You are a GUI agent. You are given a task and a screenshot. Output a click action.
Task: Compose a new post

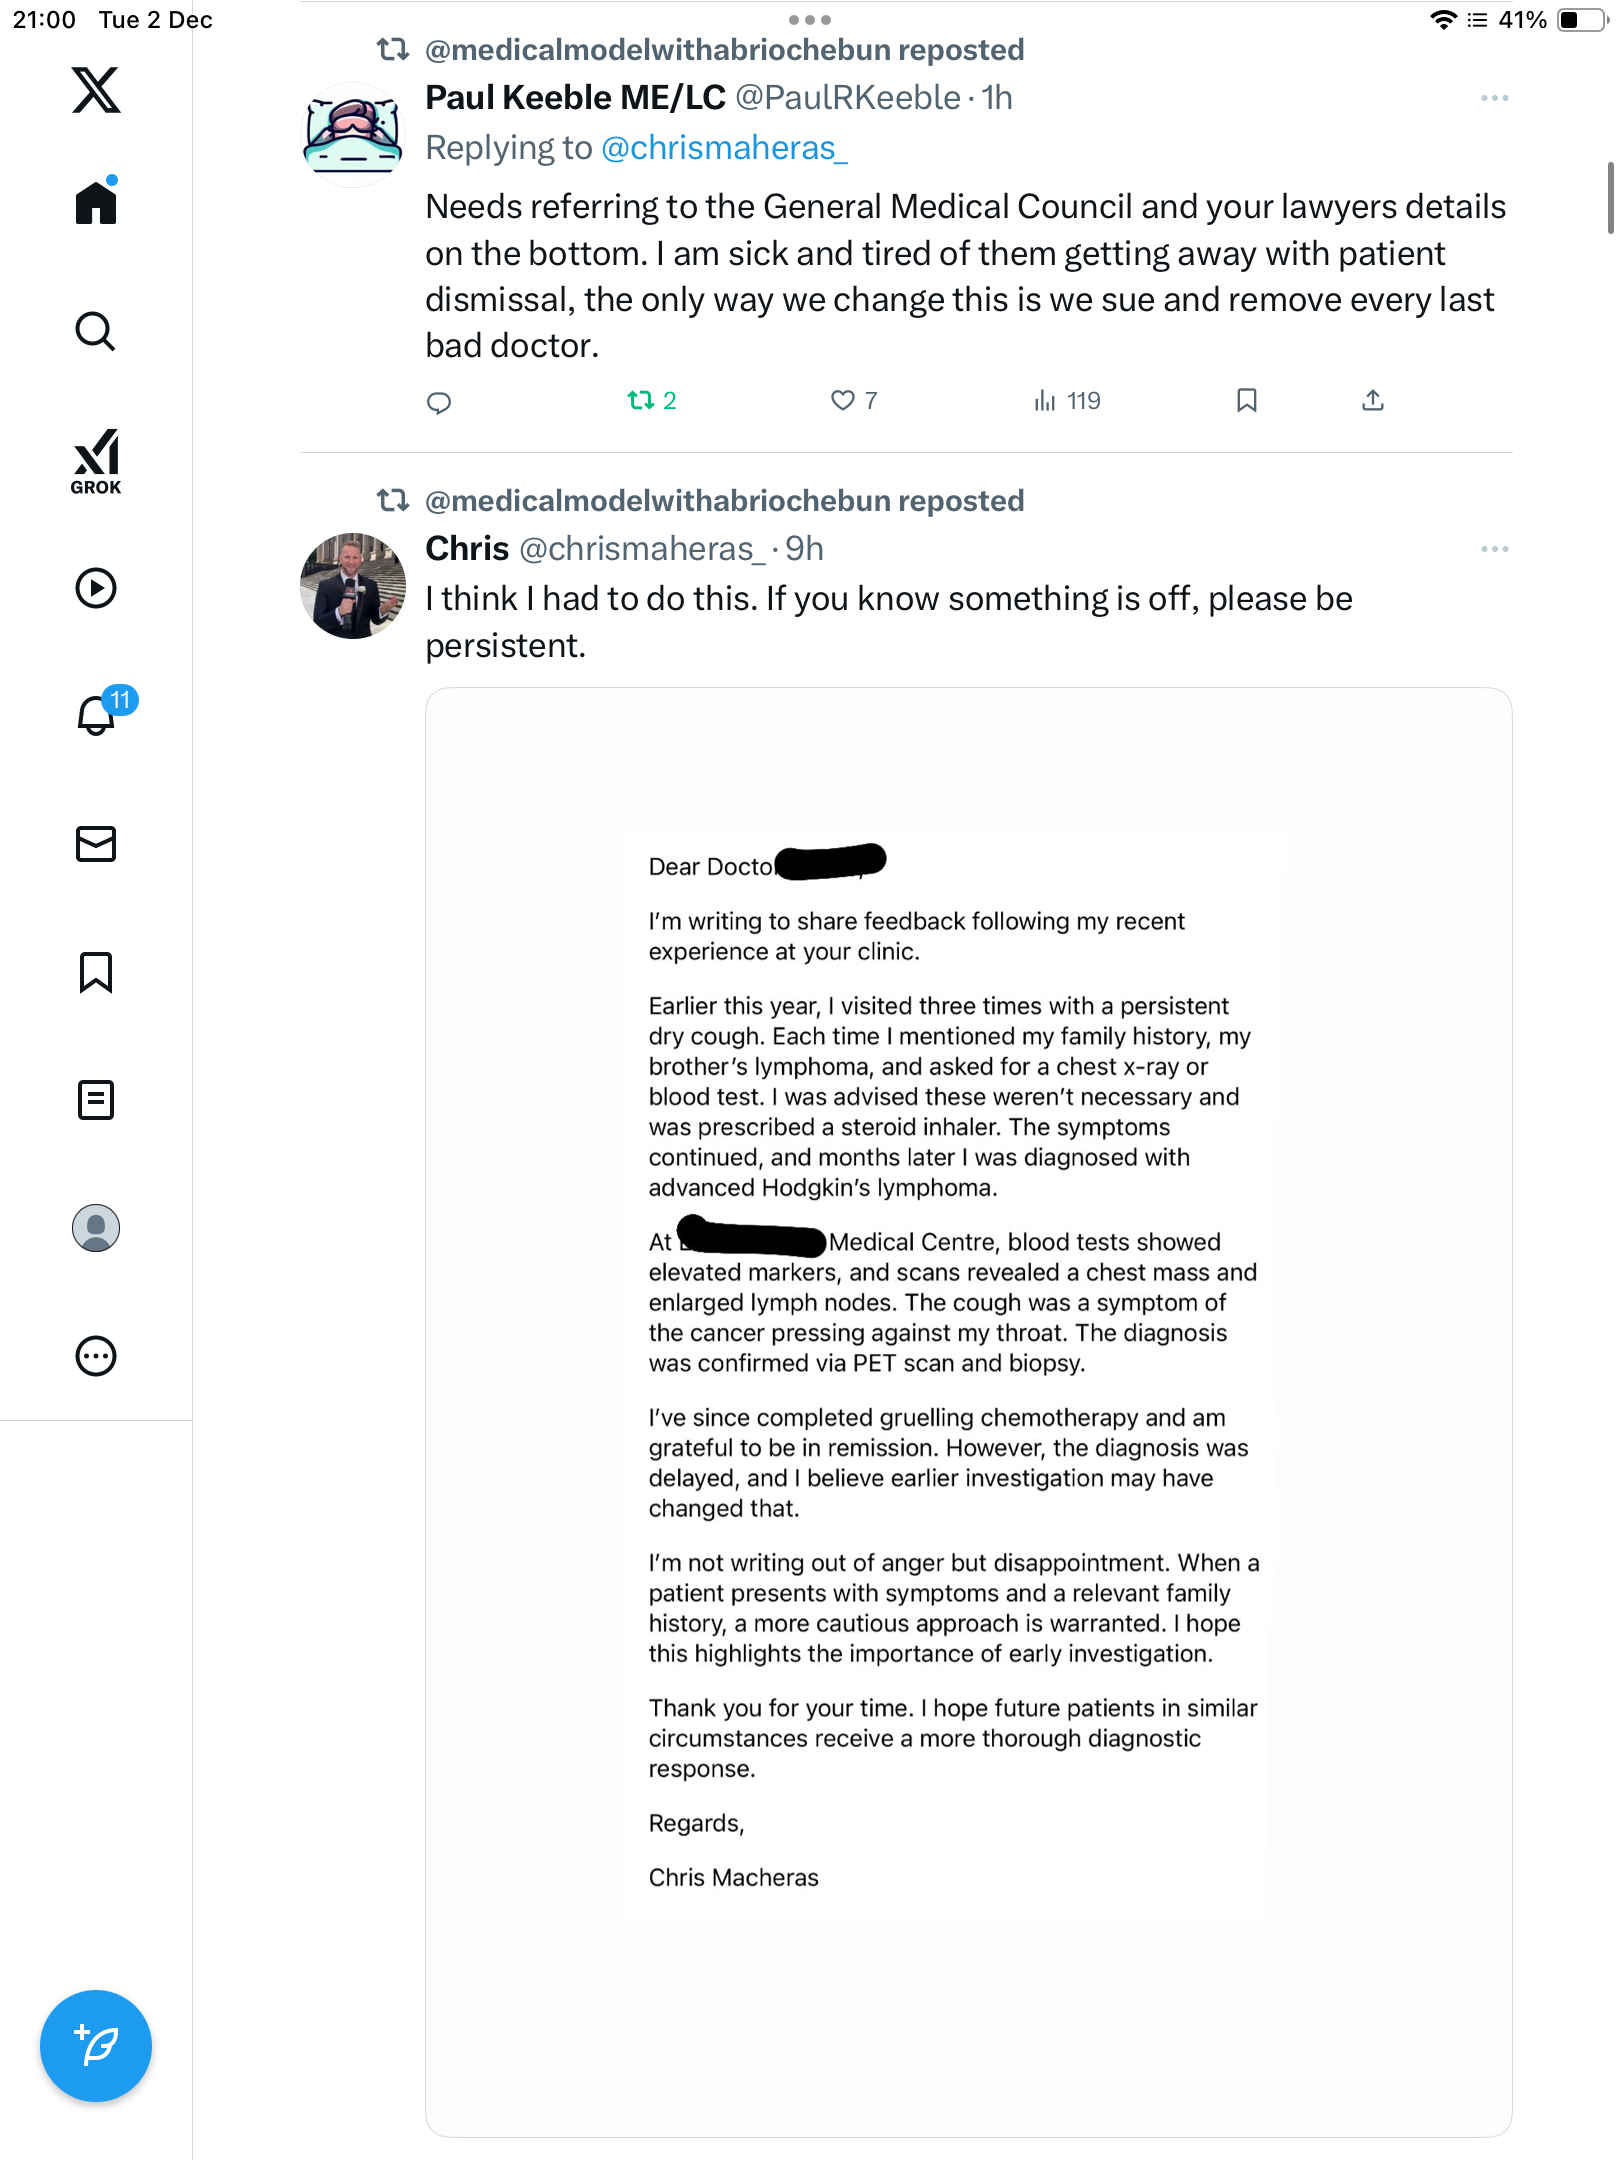tap(96, 2045)
